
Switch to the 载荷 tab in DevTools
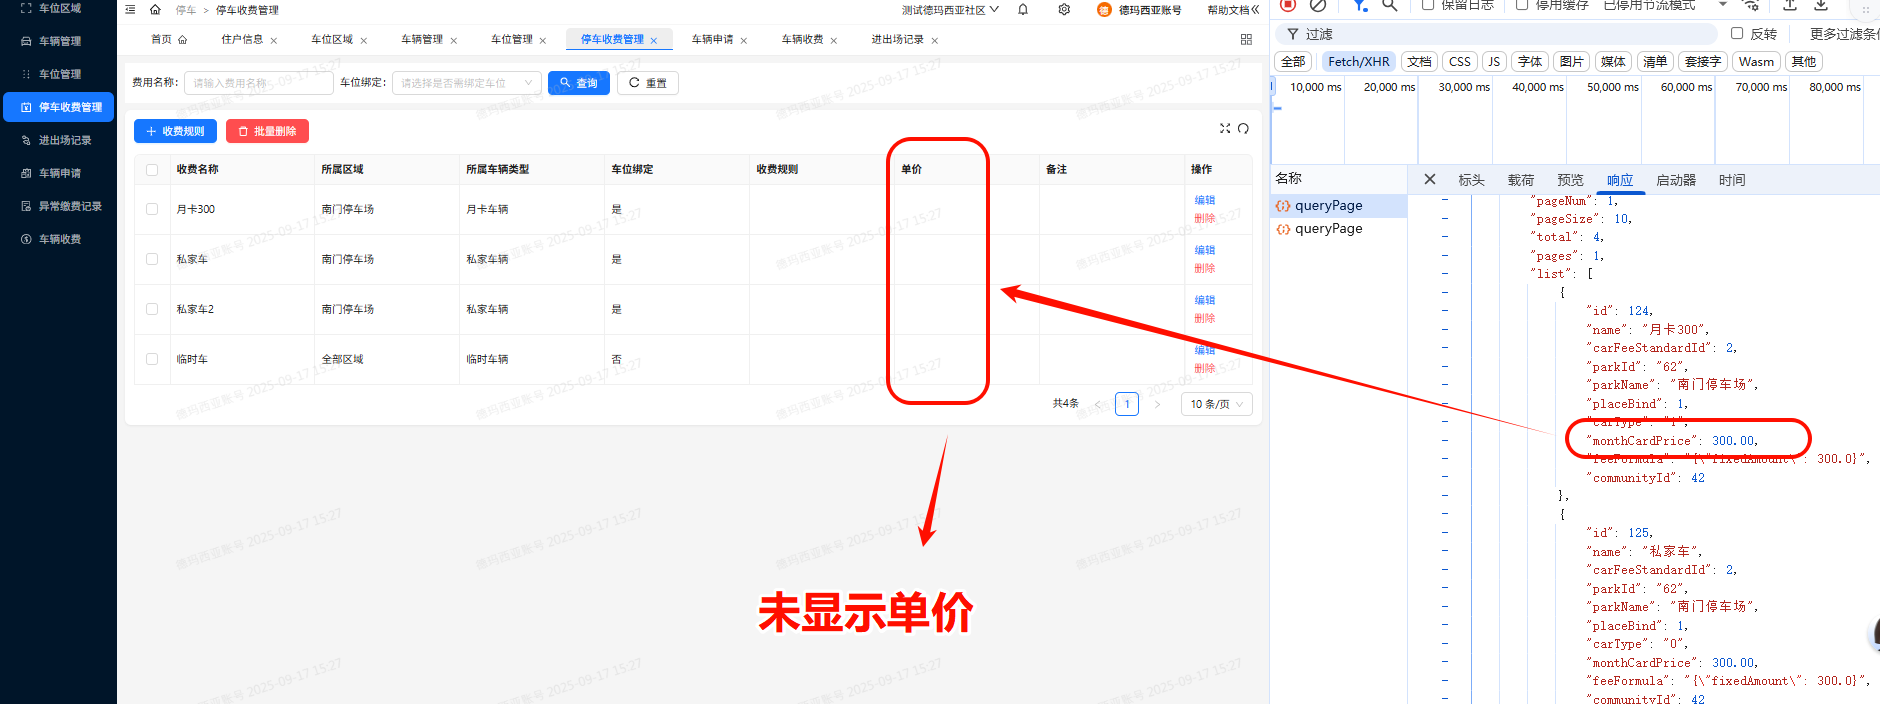1521,180
